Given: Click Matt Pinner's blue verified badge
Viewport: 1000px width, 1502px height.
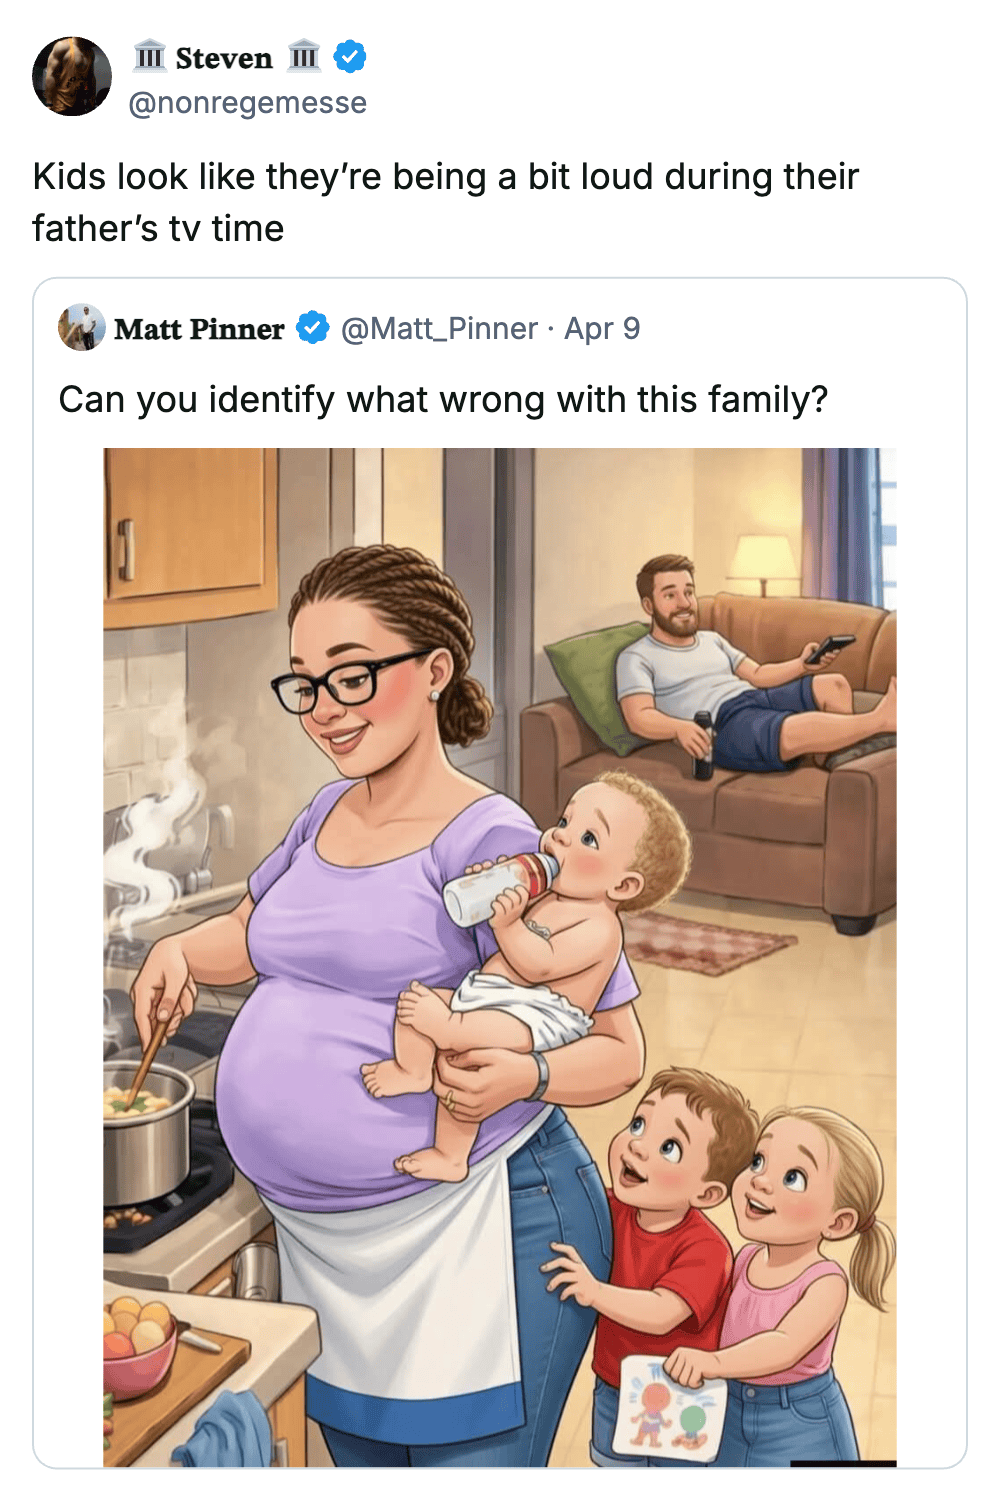Looking at the screenshot, I should [x=313, y=328].
